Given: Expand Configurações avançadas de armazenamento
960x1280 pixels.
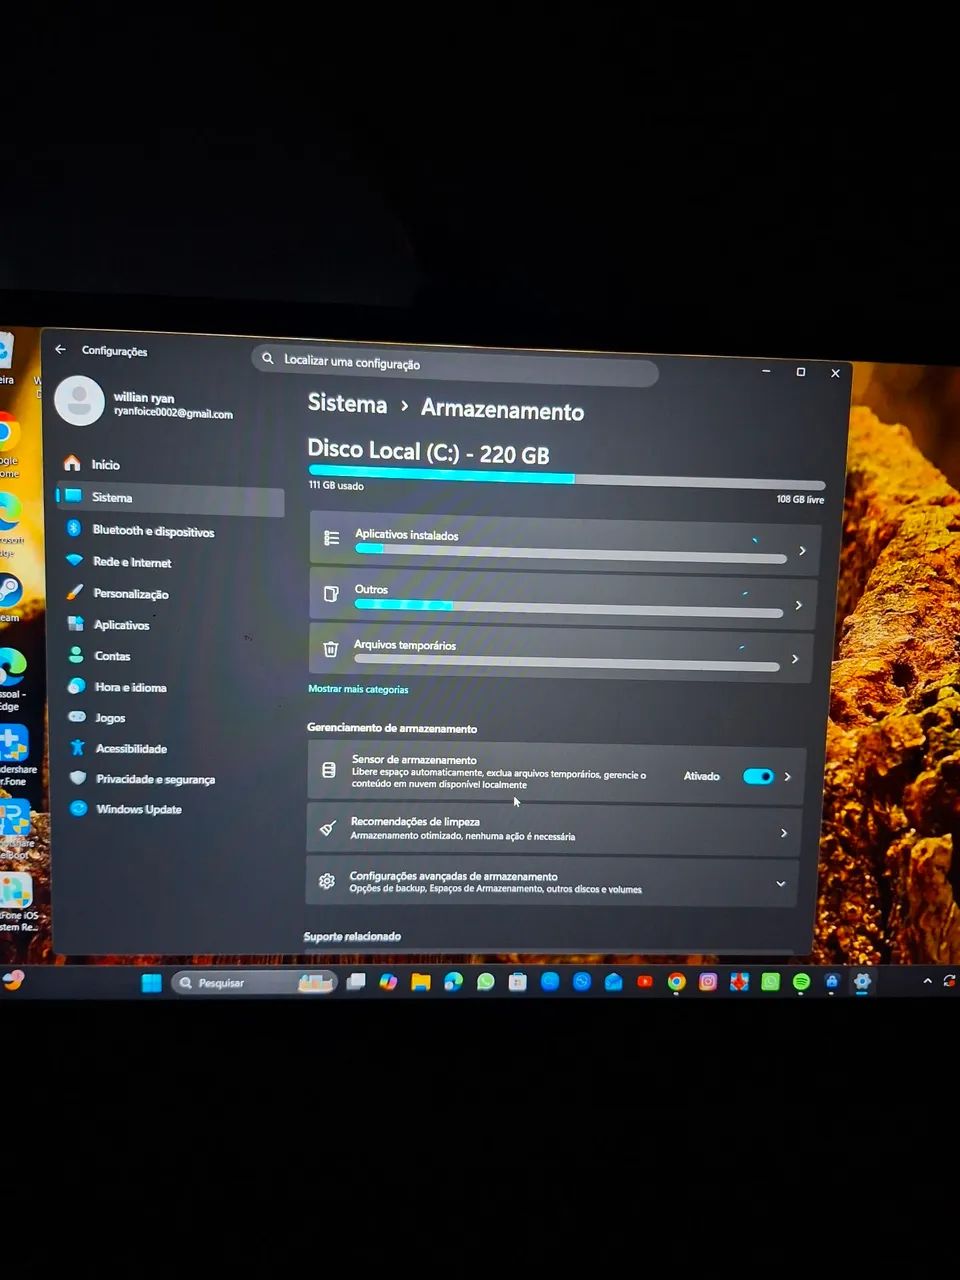Looking at the screenshot, I should [781, 883].
